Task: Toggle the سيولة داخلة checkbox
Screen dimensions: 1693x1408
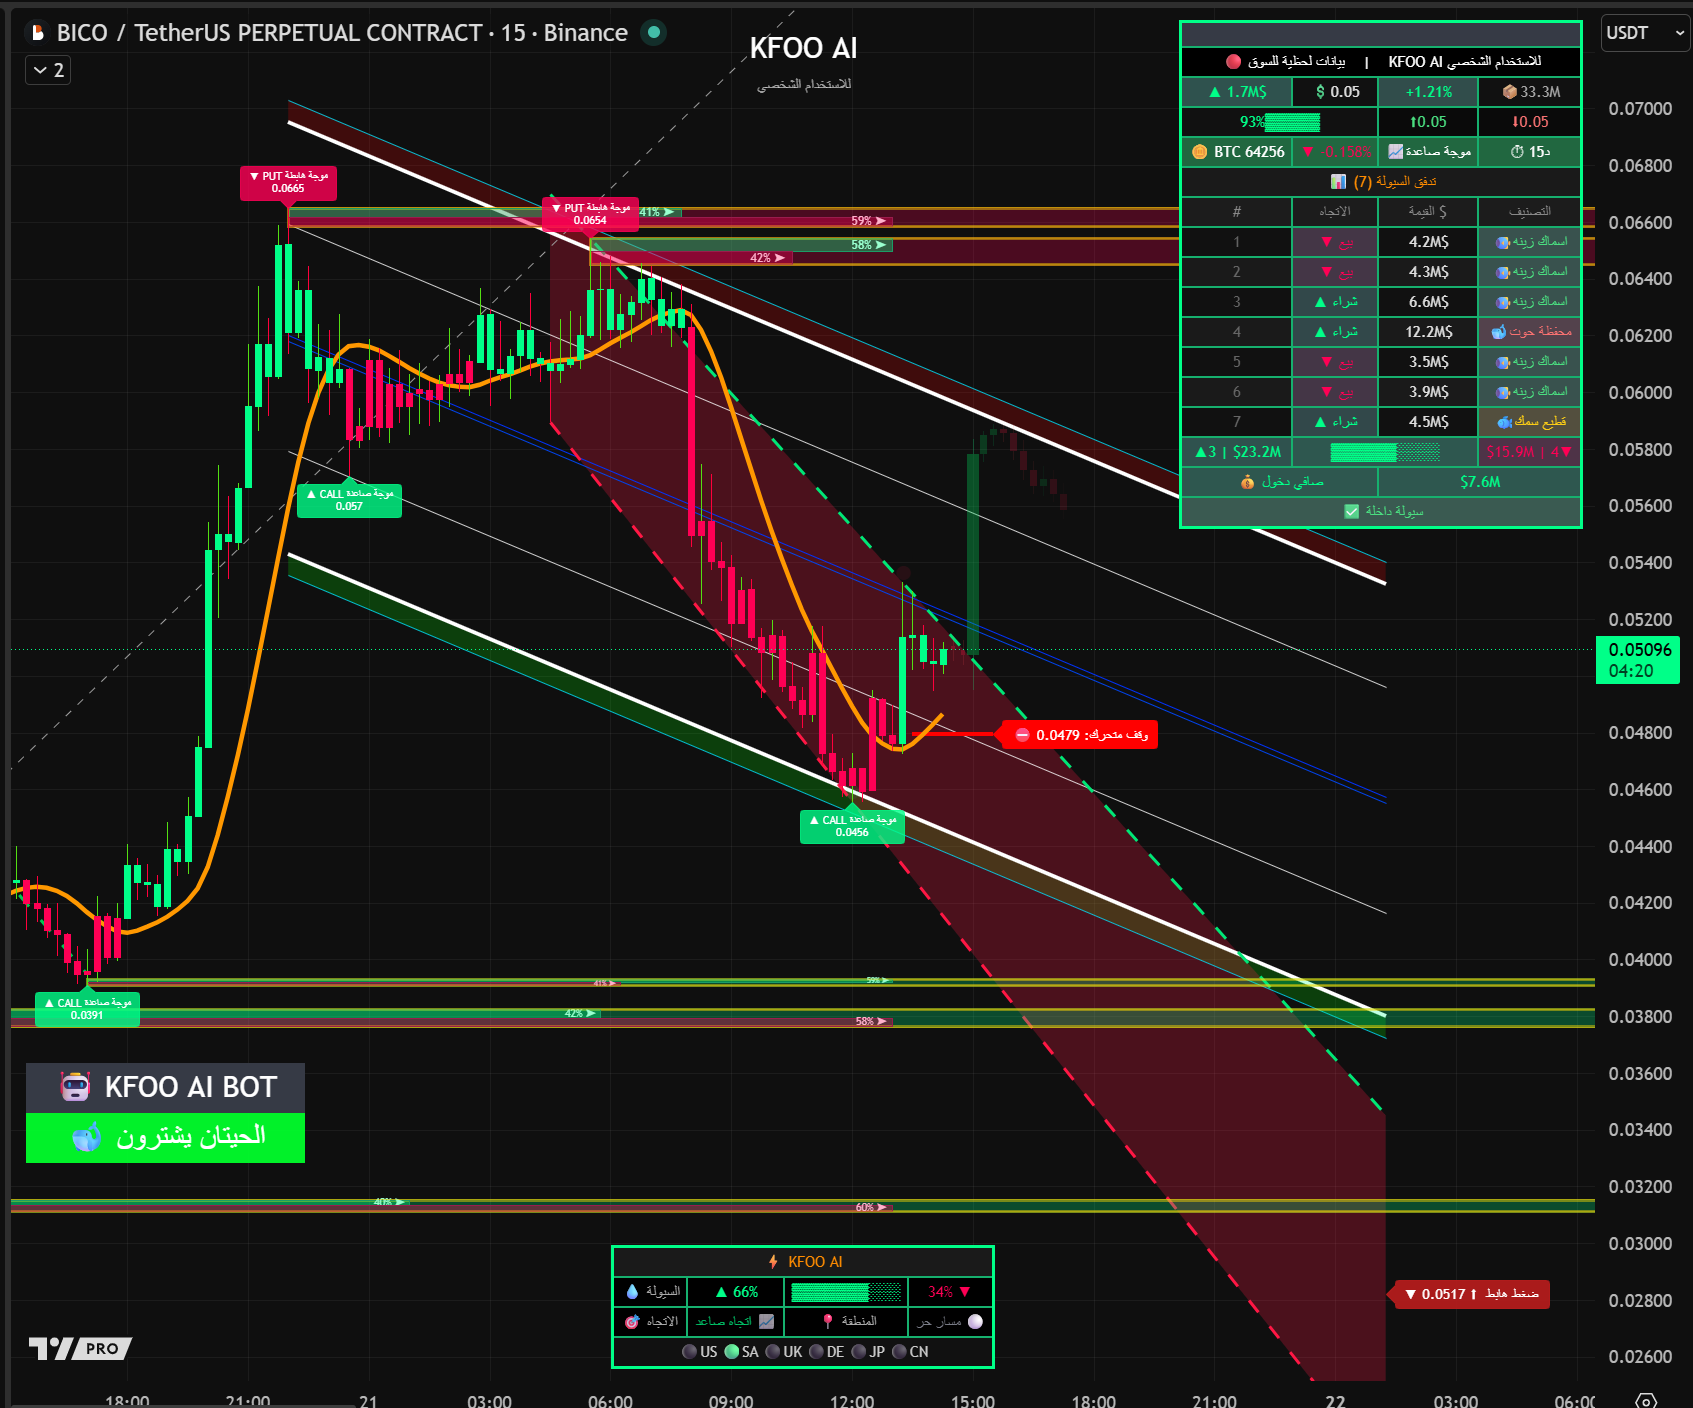Action: pyautogui.click(x=1352, y=512)
